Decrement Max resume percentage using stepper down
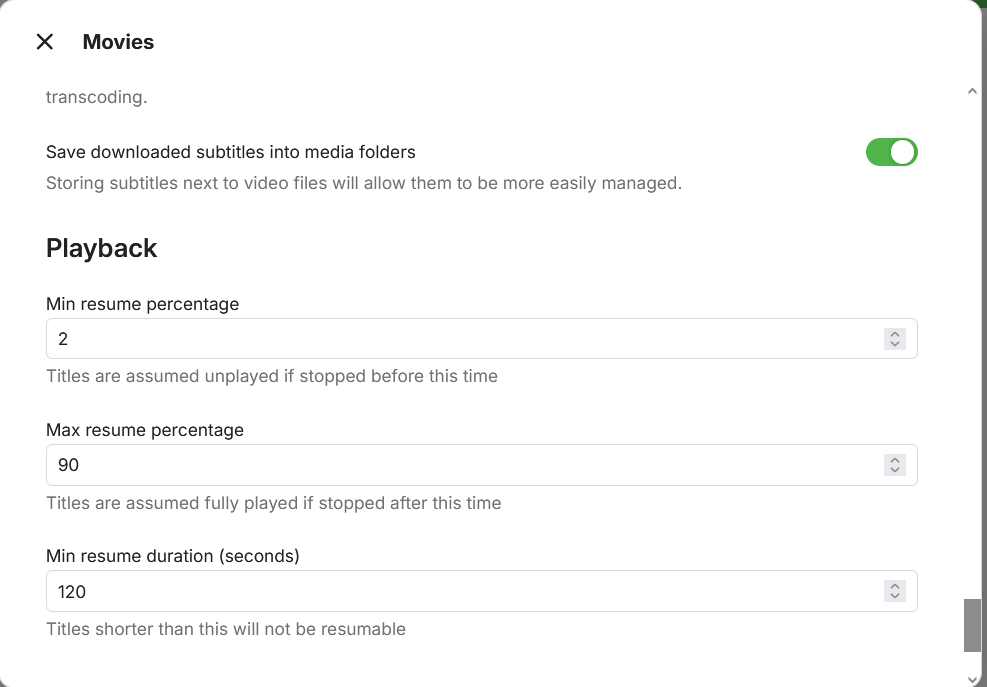 point(895,471)
